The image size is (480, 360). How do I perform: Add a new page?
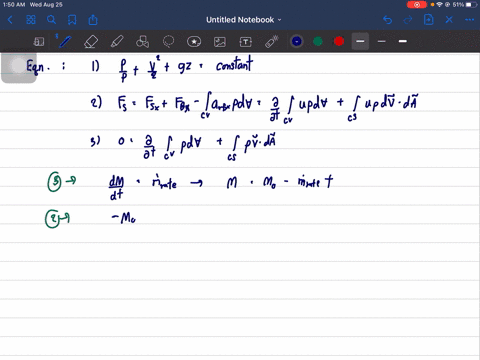point(428,20)
